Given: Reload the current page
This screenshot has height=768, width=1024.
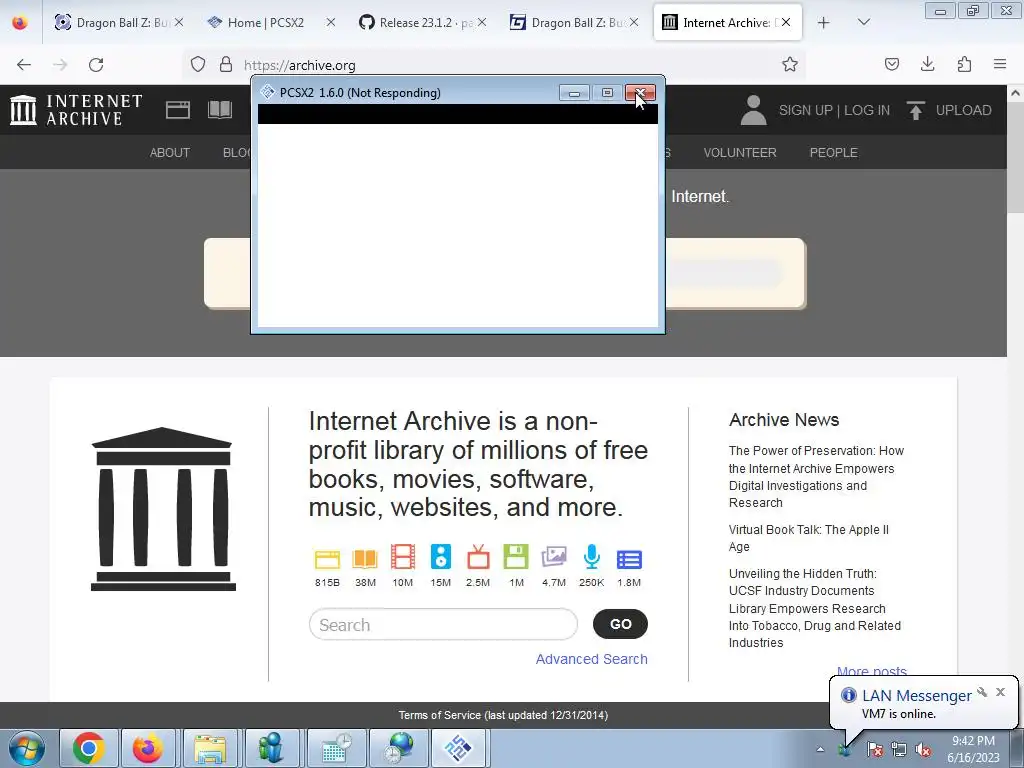Looking at the screenshot, I should 96,65.
